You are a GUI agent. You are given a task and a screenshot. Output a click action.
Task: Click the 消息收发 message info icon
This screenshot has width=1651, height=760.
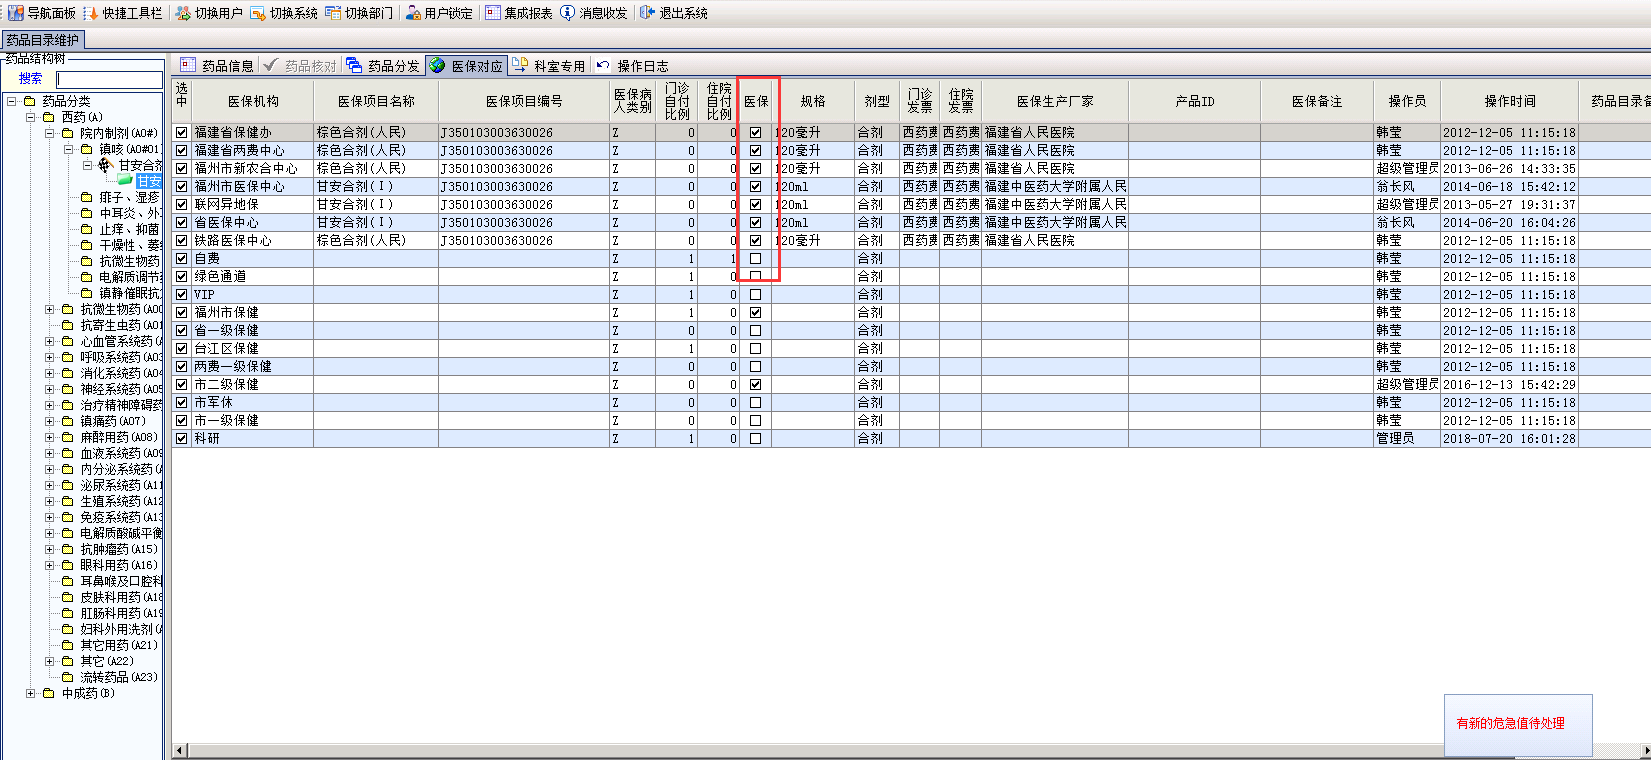click(568, 13)
